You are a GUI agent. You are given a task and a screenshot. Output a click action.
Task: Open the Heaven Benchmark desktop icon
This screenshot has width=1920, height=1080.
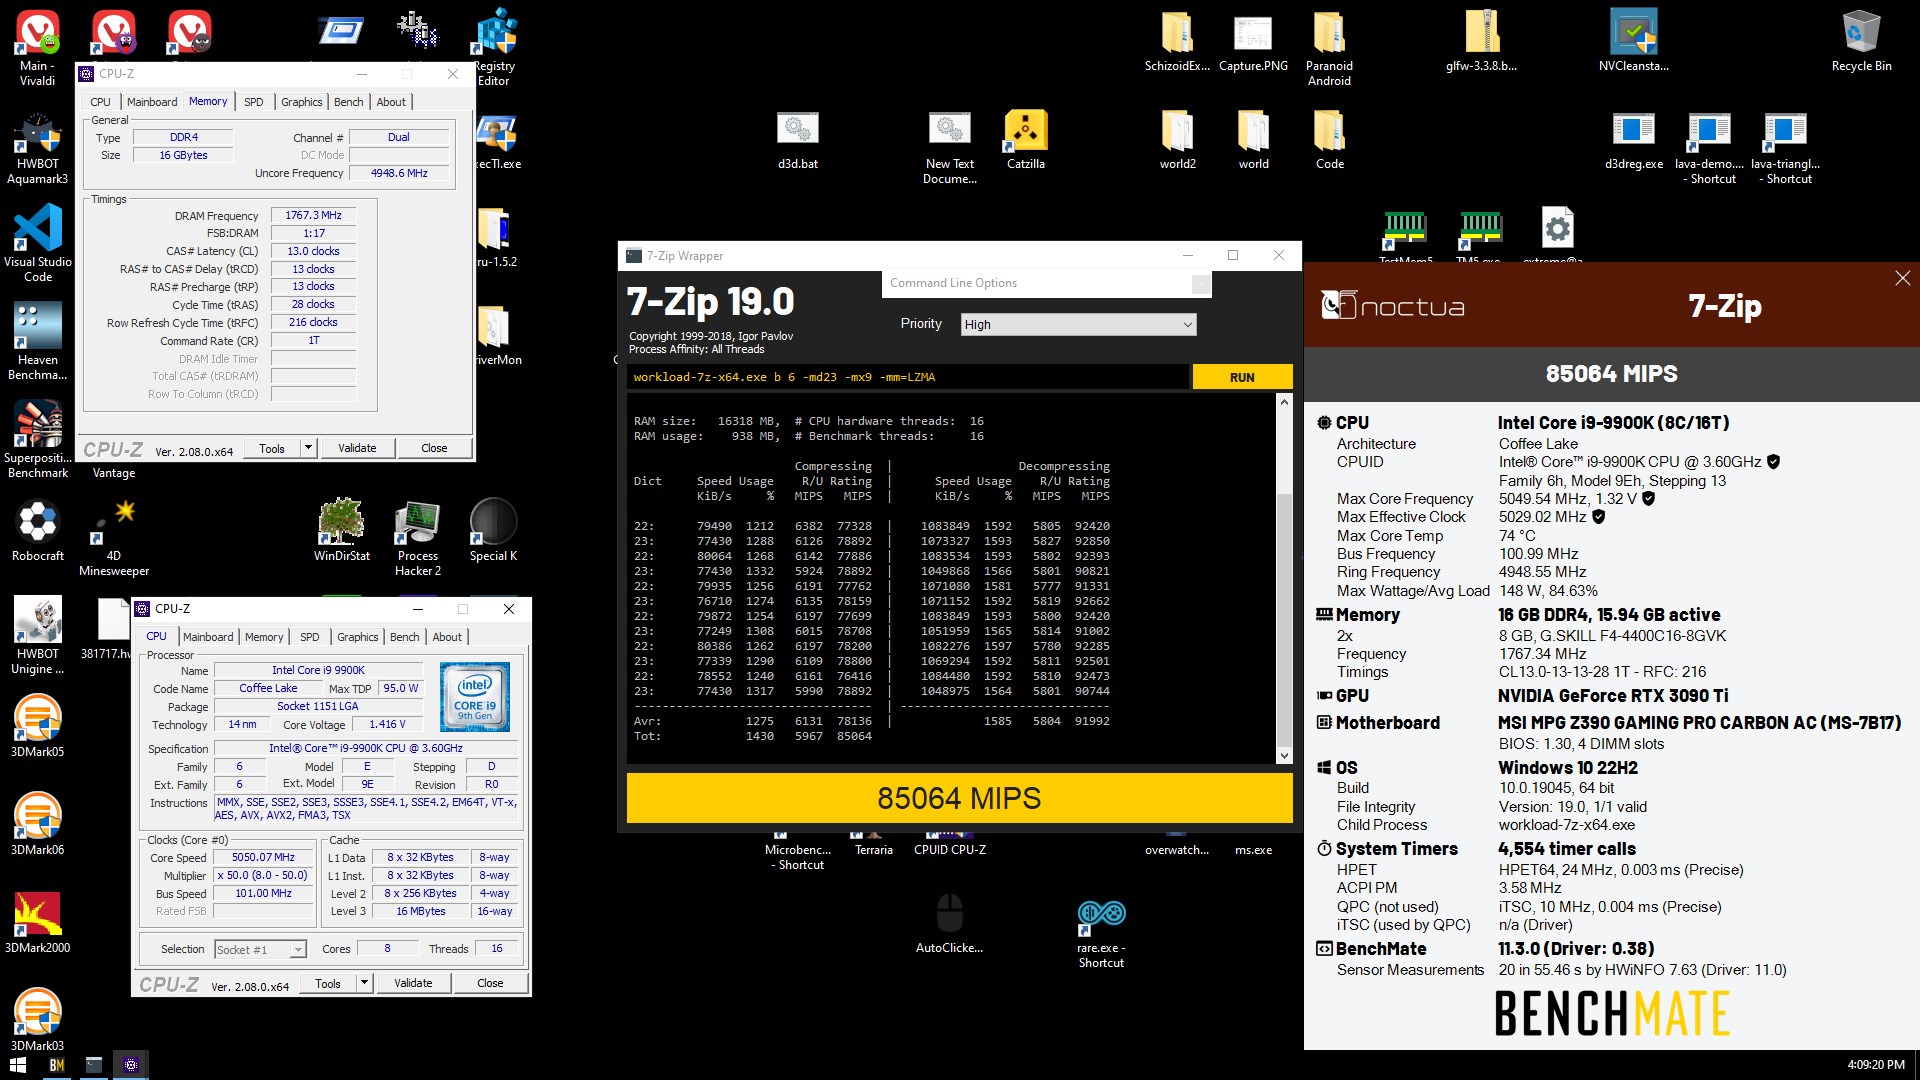(37, 342)
